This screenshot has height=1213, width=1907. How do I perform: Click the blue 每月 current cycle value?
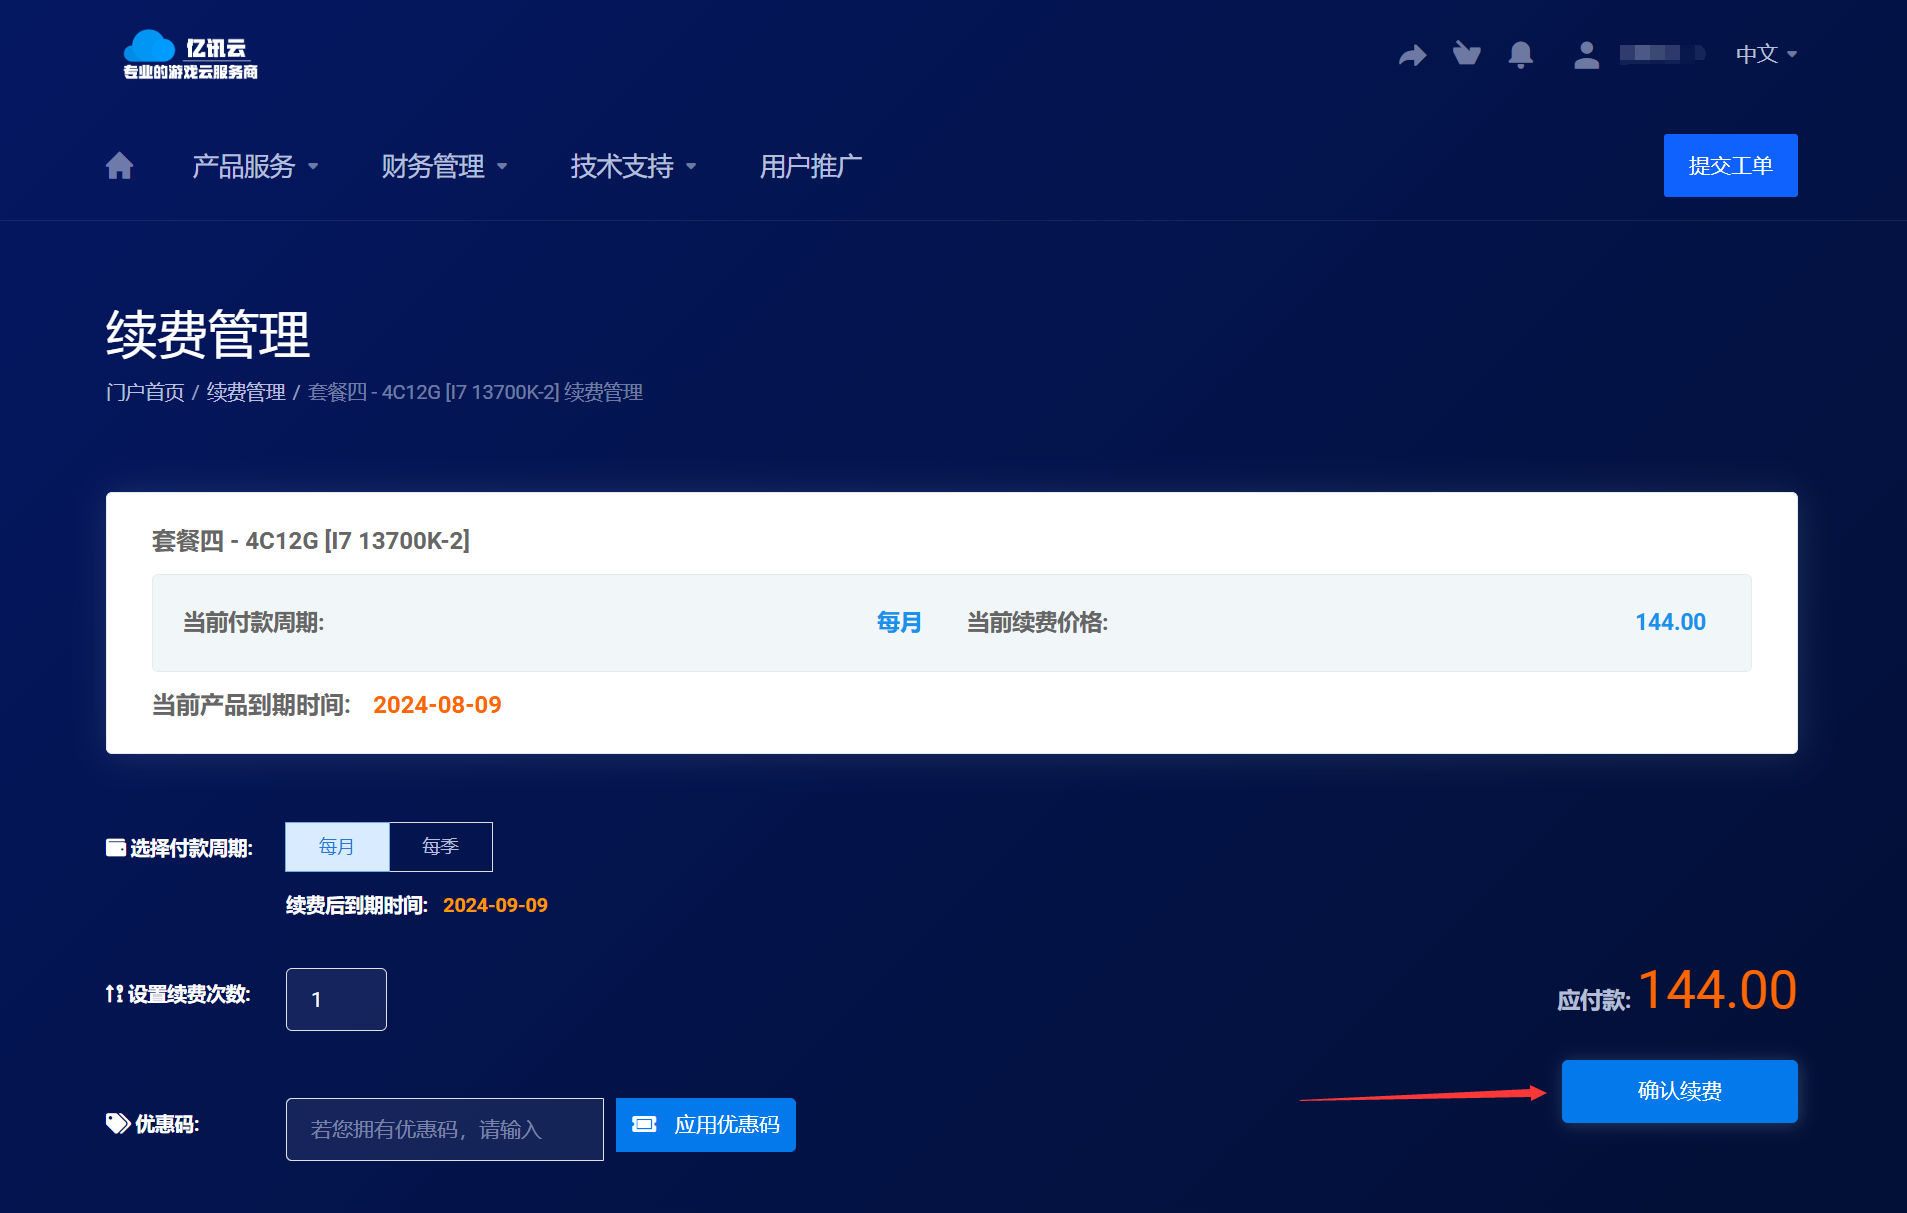[x=898, y=622]
